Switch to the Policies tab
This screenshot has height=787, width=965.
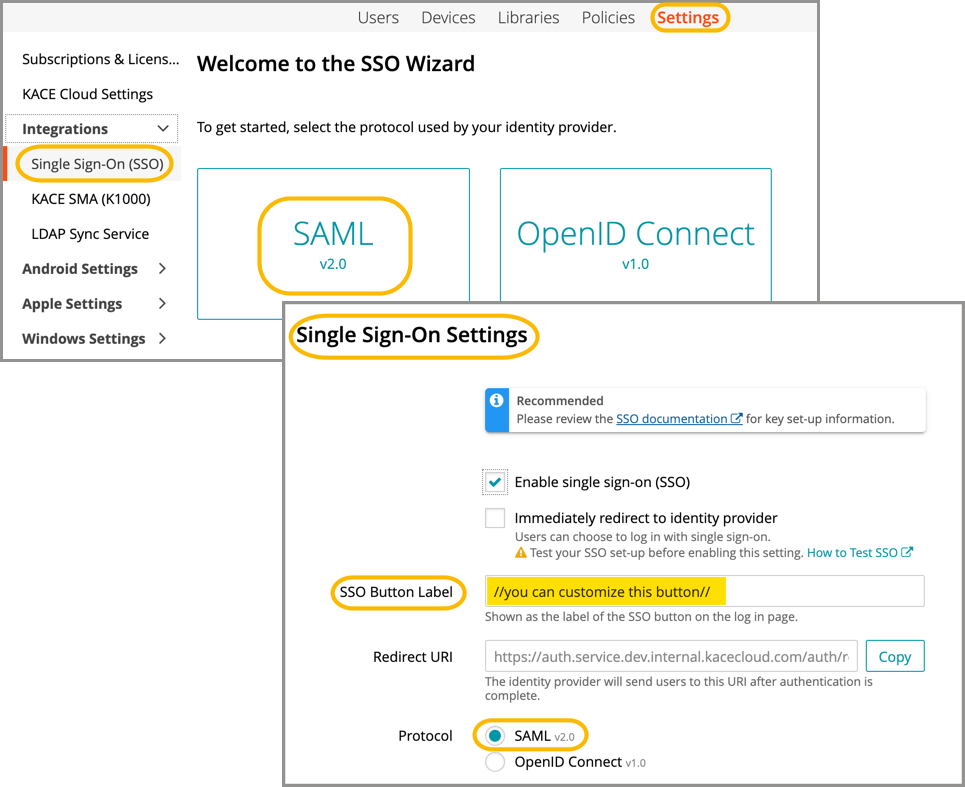pyautogui.click(x=608, y=18)
